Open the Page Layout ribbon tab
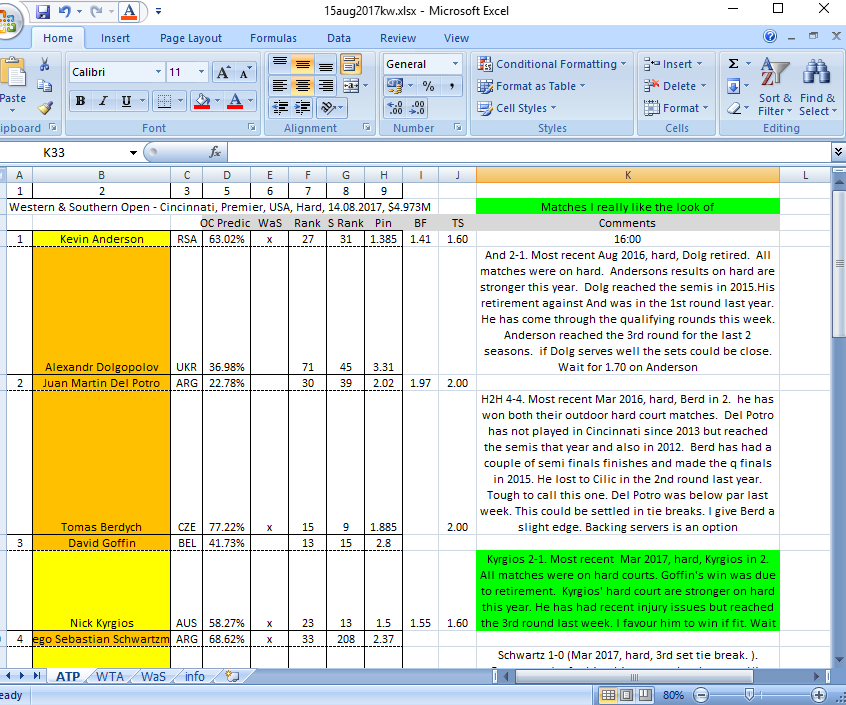The width and height of the screenshot is (846, 705). click(x=190, y=38)
